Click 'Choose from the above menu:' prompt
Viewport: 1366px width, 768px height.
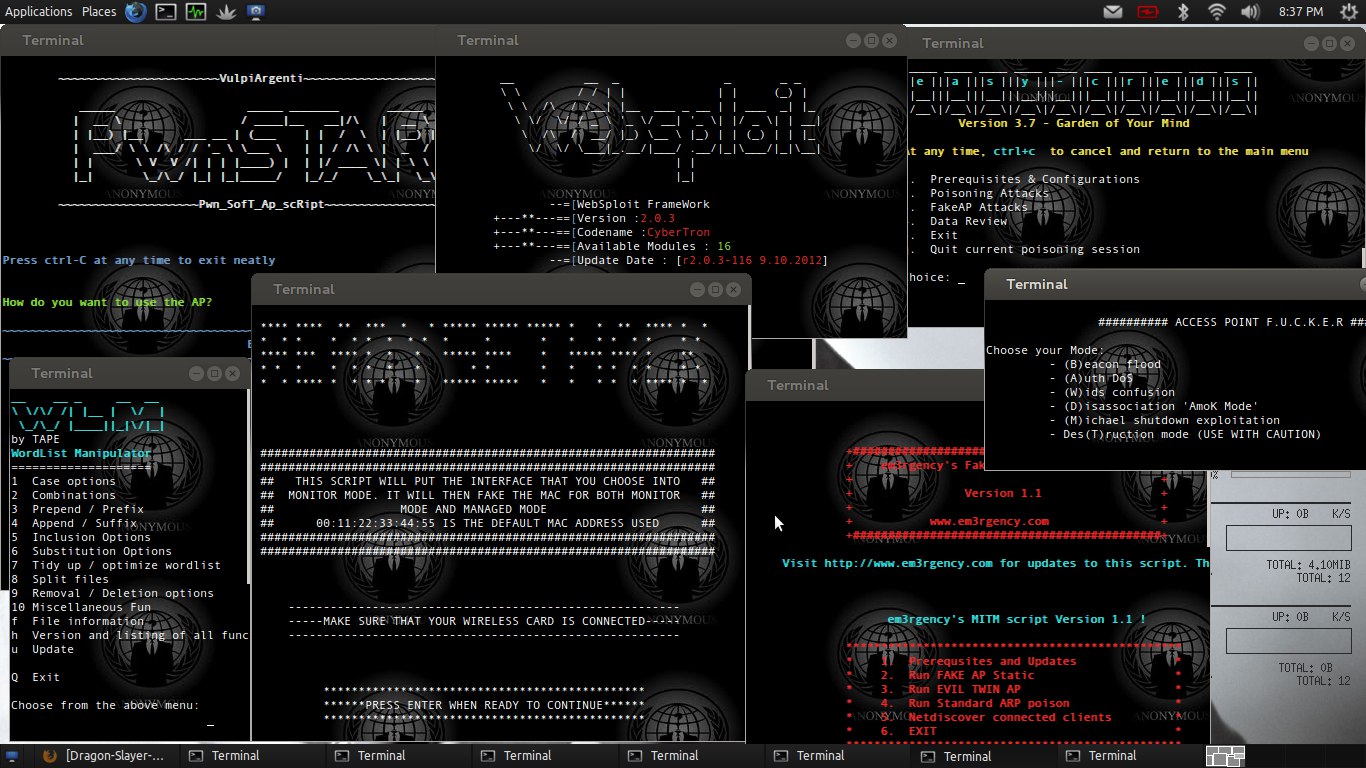tap(105, 705)
